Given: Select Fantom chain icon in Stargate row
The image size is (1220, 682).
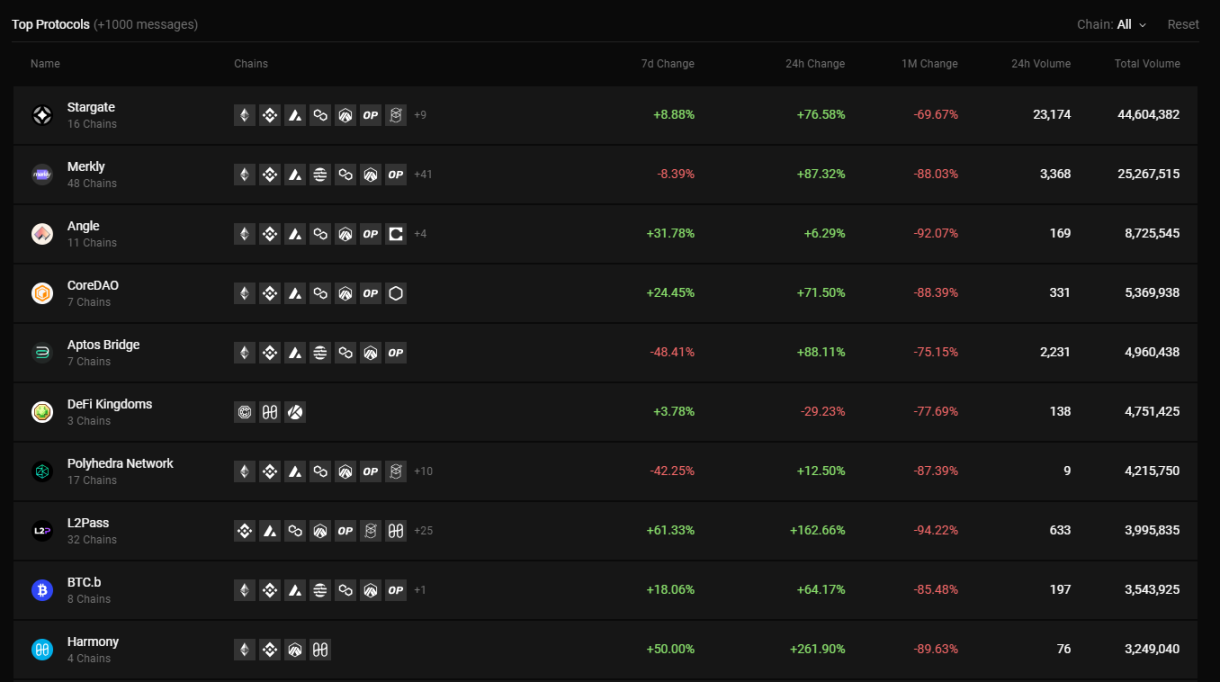Looking at the screenshot, I should (x=396, y=115).
